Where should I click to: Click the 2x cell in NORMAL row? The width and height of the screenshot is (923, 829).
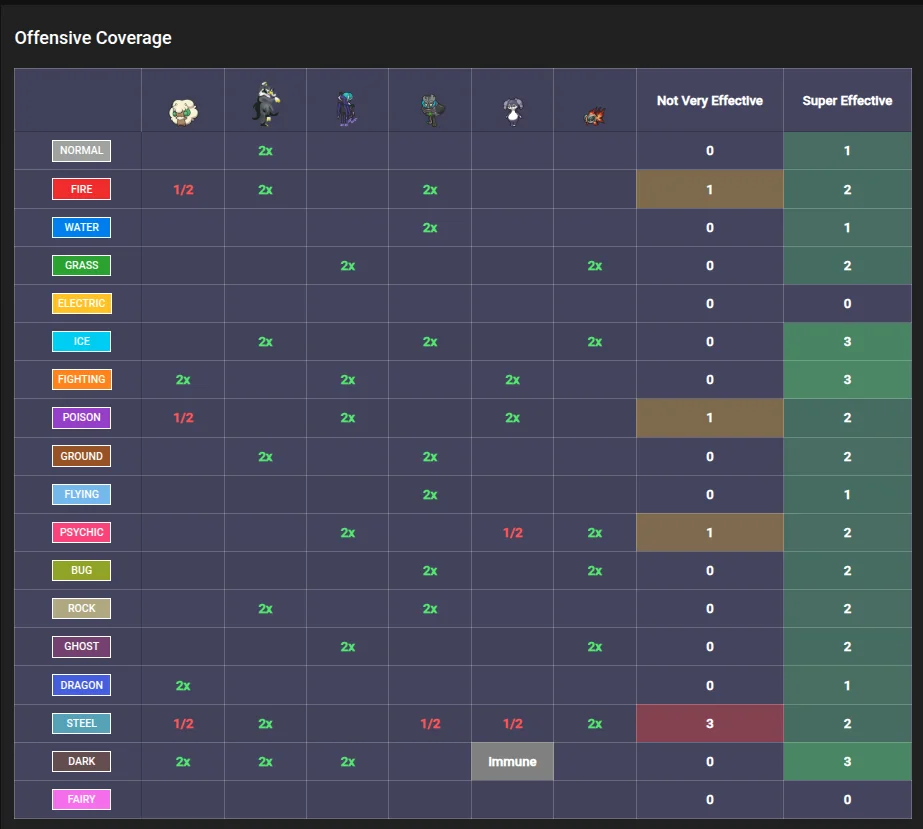[x=265, y=151]
